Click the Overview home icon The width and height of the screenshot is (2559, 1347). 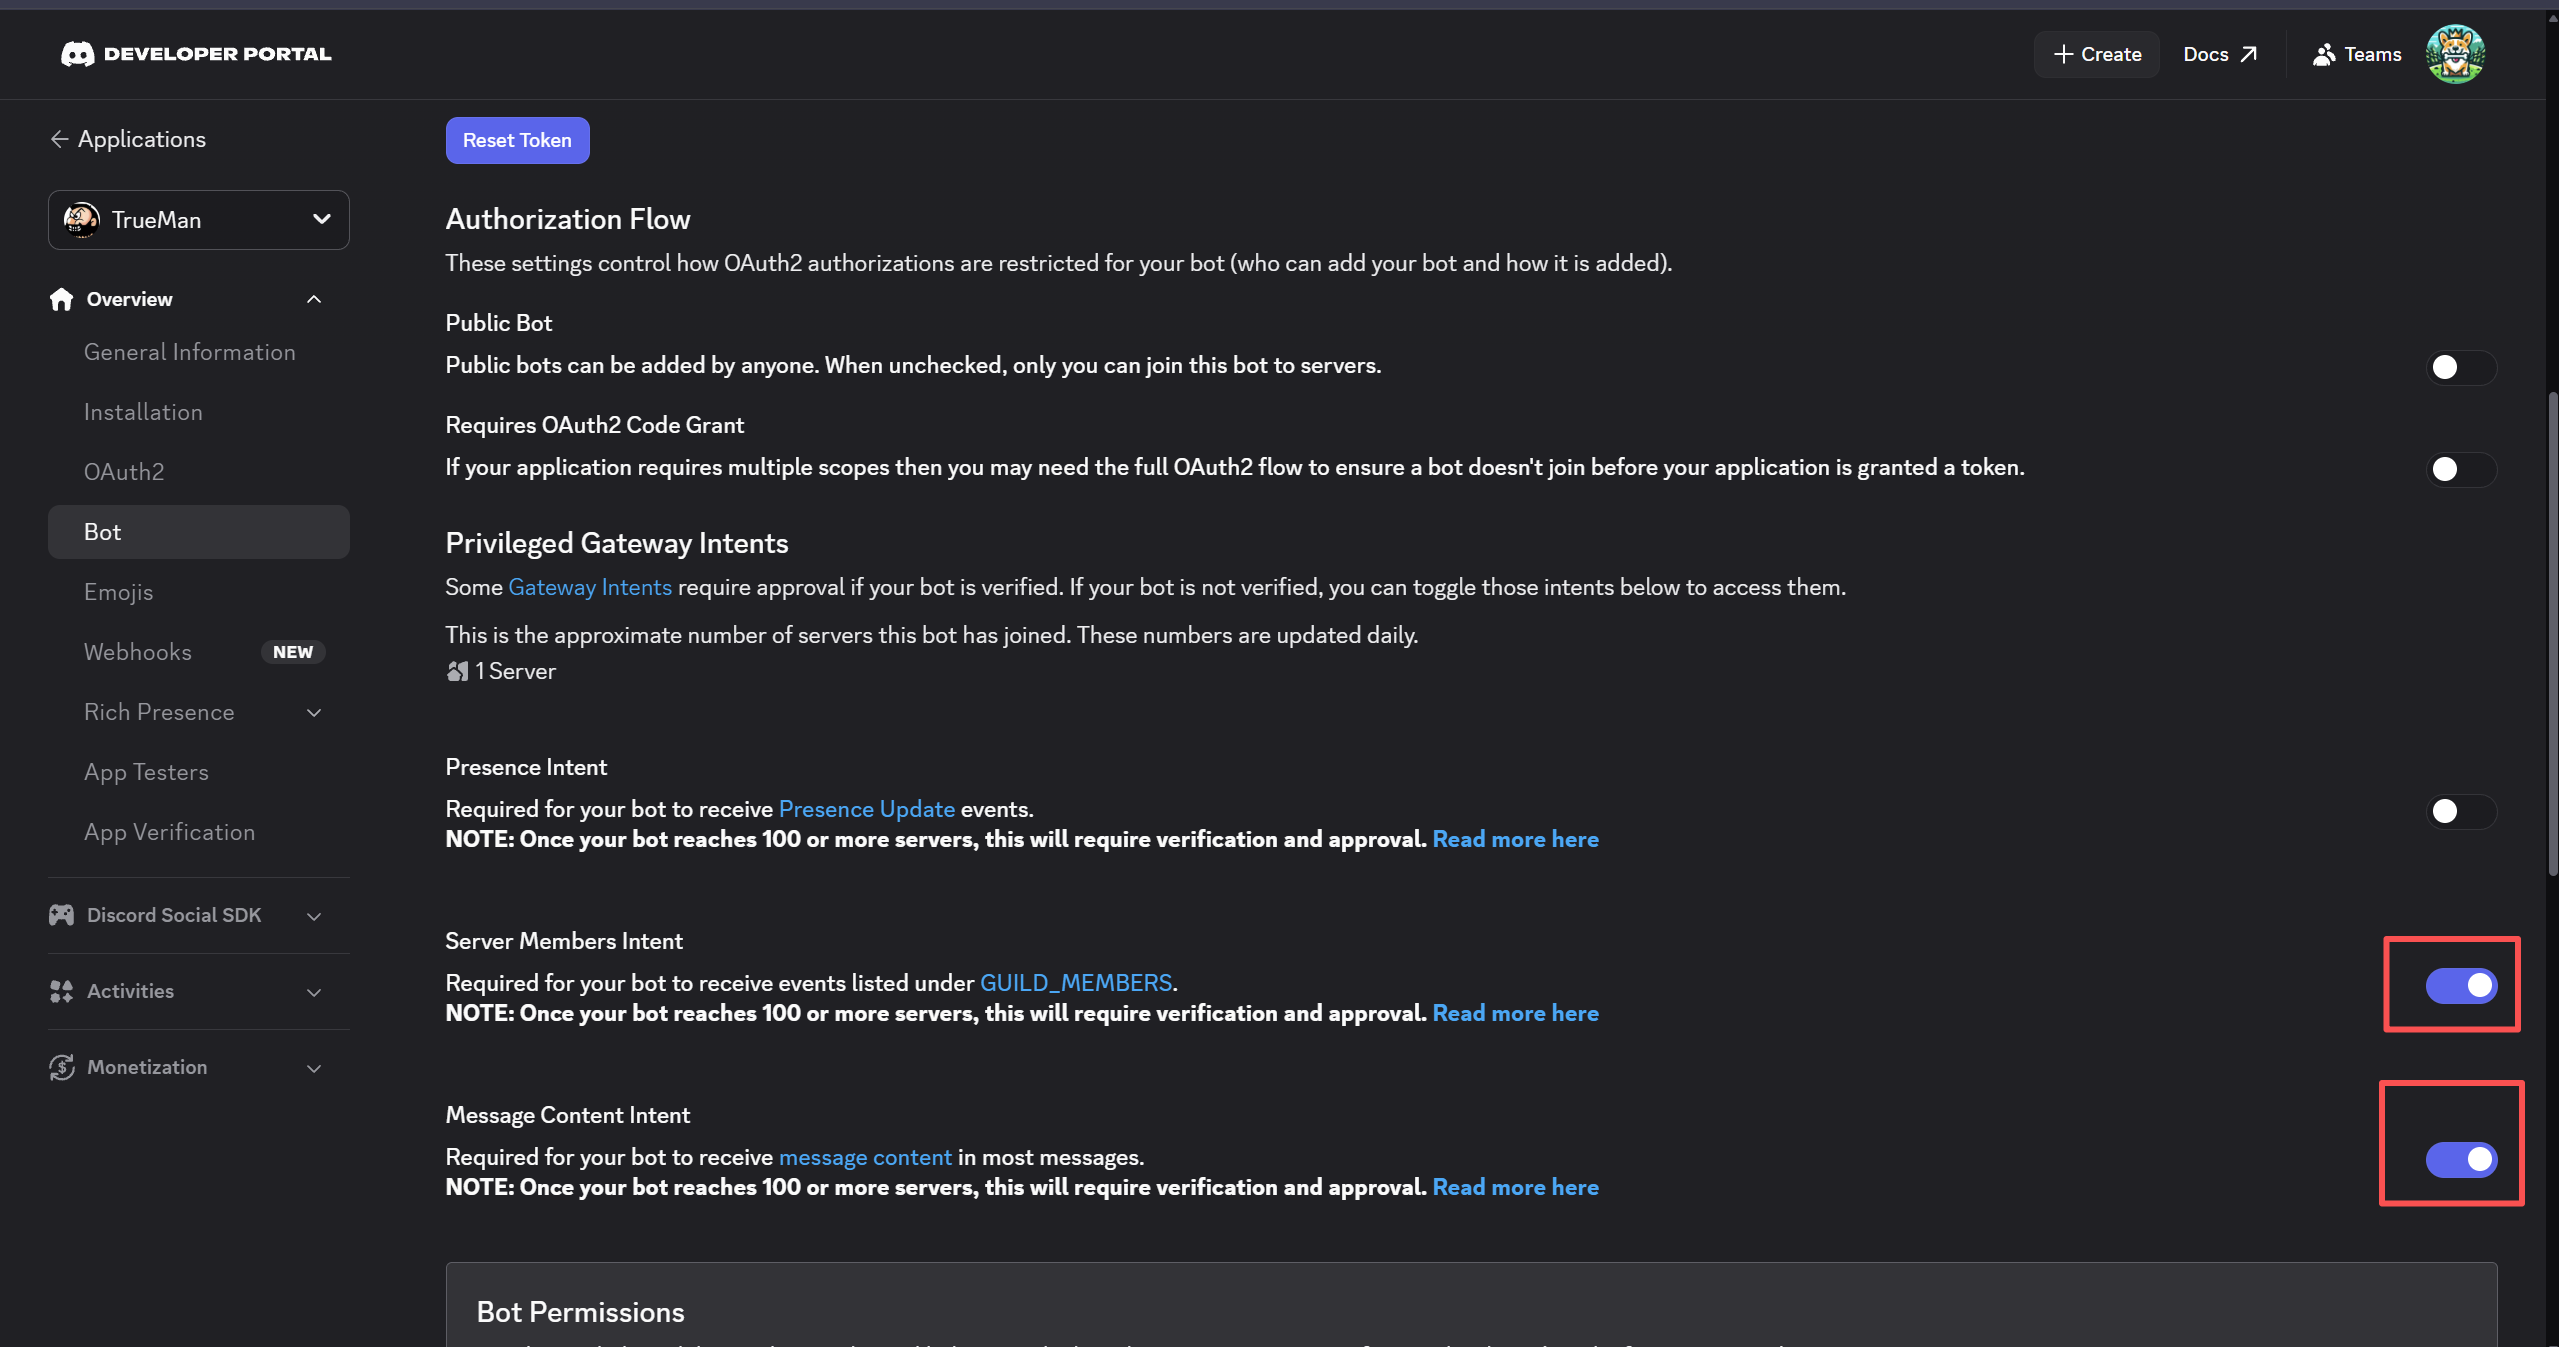62,299
